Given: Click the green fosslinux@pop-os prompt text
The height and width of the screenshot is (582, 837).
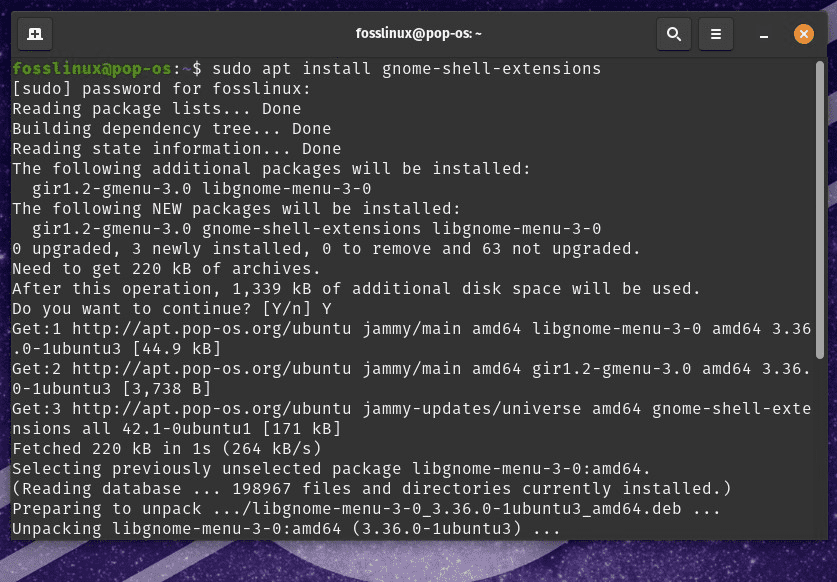Looking at the screenshot, I should [x=92, y=69].
